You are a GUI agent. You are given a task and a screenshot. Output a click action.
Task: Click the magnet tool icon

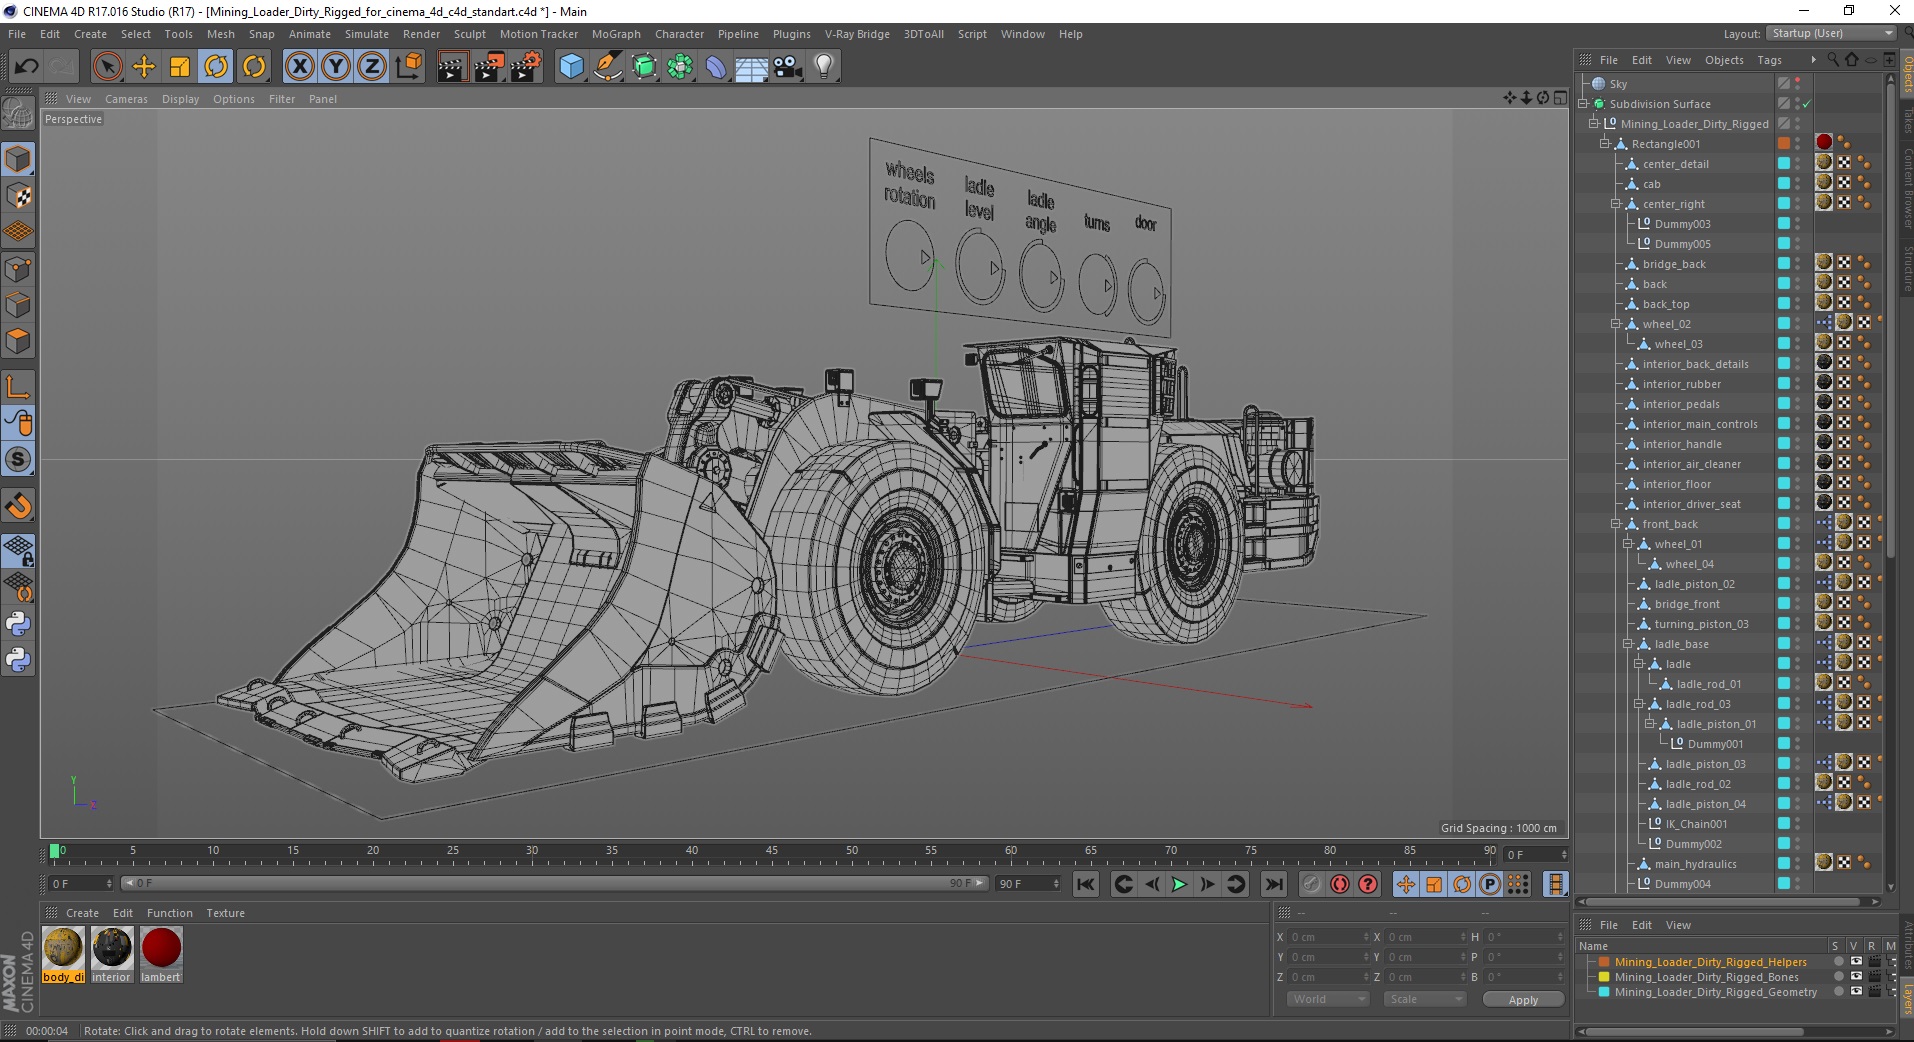click(x=18, y=506)
